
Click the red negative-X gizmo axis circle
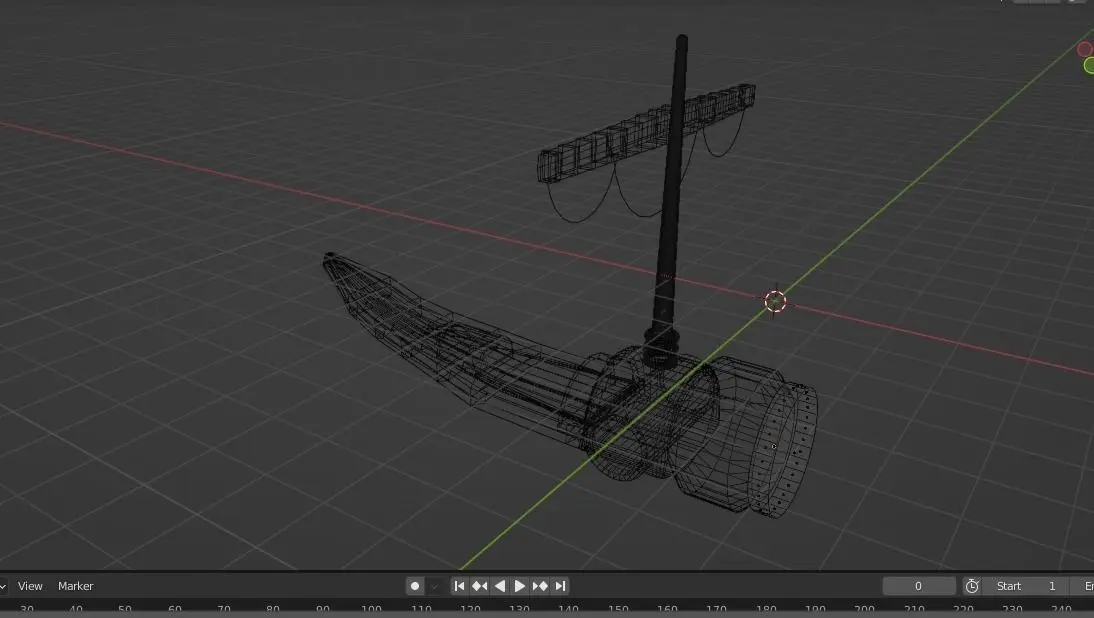pos(1086,49)
